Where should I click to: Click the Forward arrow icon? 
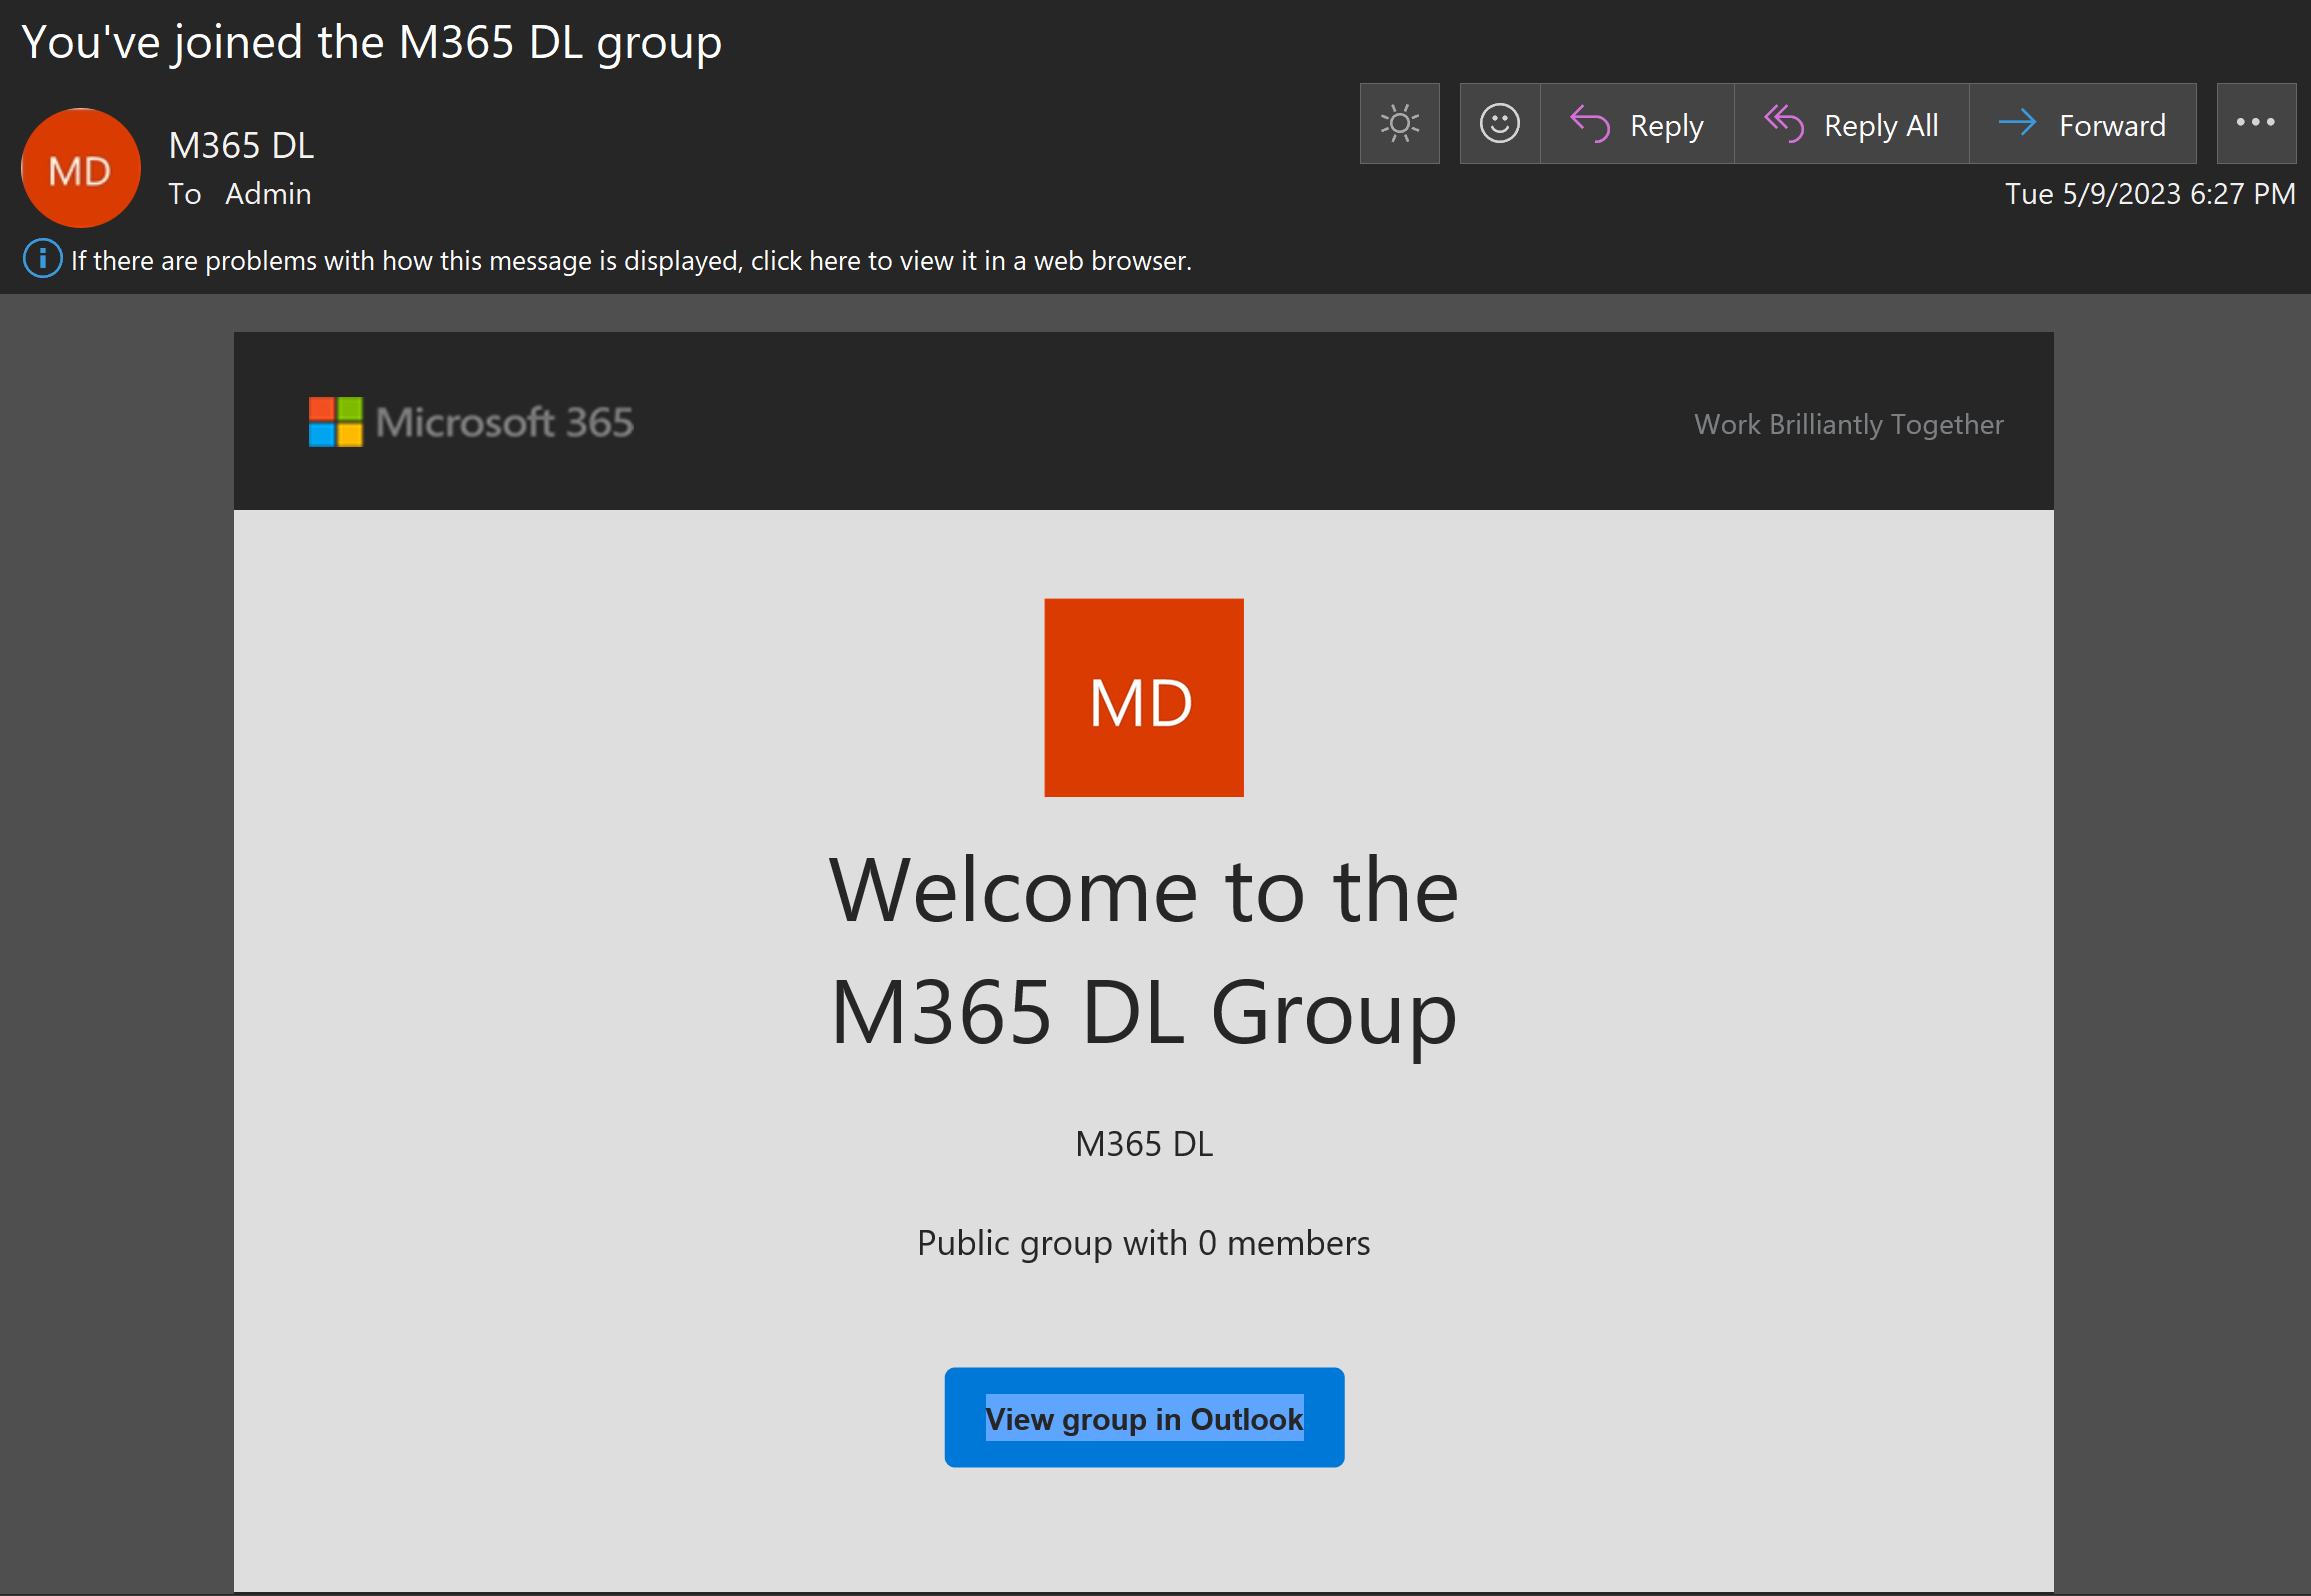tap(2017, 123)
